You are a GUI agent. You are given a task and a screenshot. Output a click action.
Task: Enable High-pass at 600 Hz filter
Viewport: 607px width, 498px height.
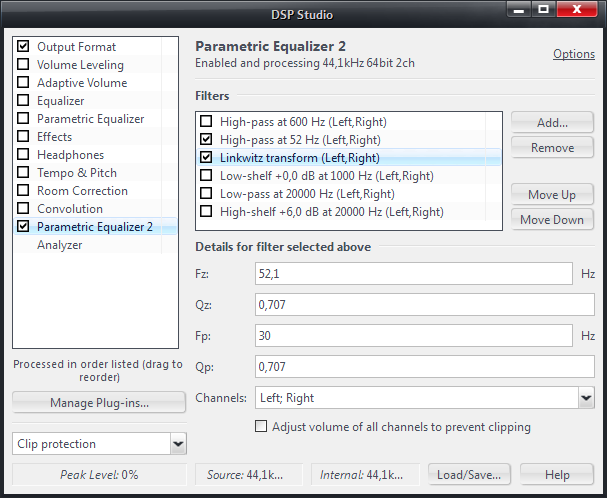(206, 122)
